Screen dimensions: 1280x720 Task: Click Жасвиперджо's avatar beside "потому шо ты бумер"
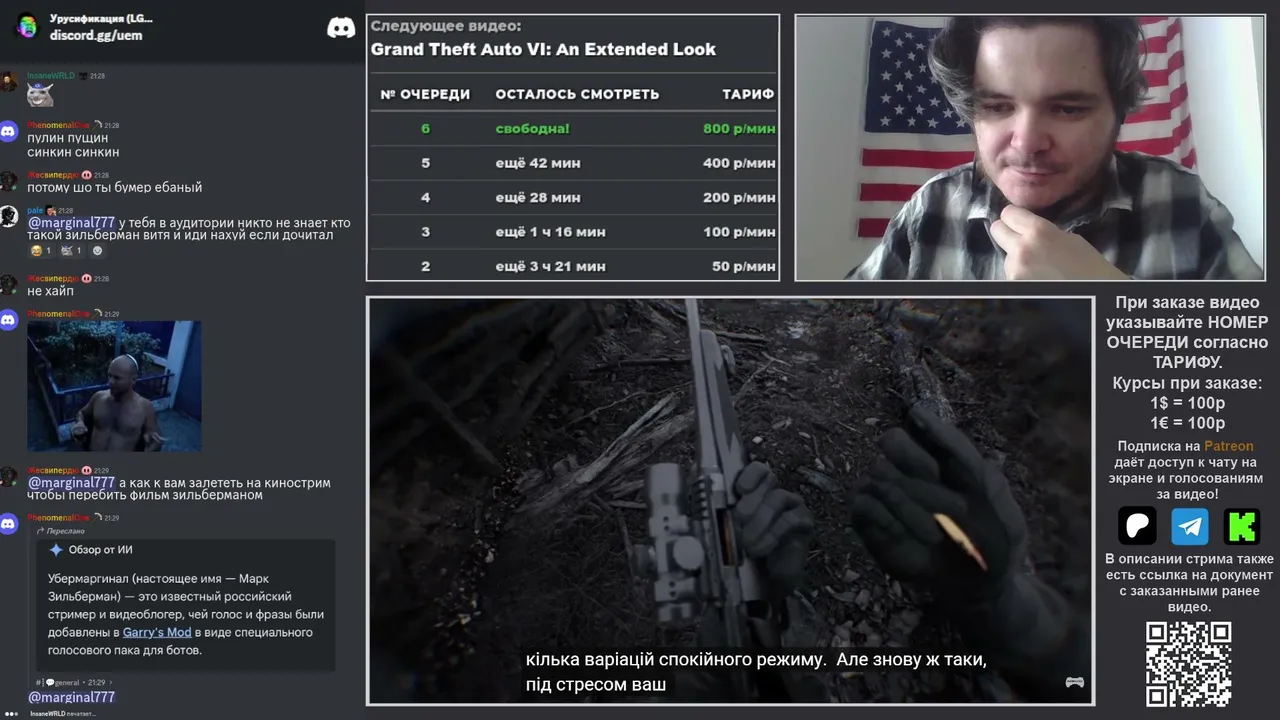click(x=8, y=181)
